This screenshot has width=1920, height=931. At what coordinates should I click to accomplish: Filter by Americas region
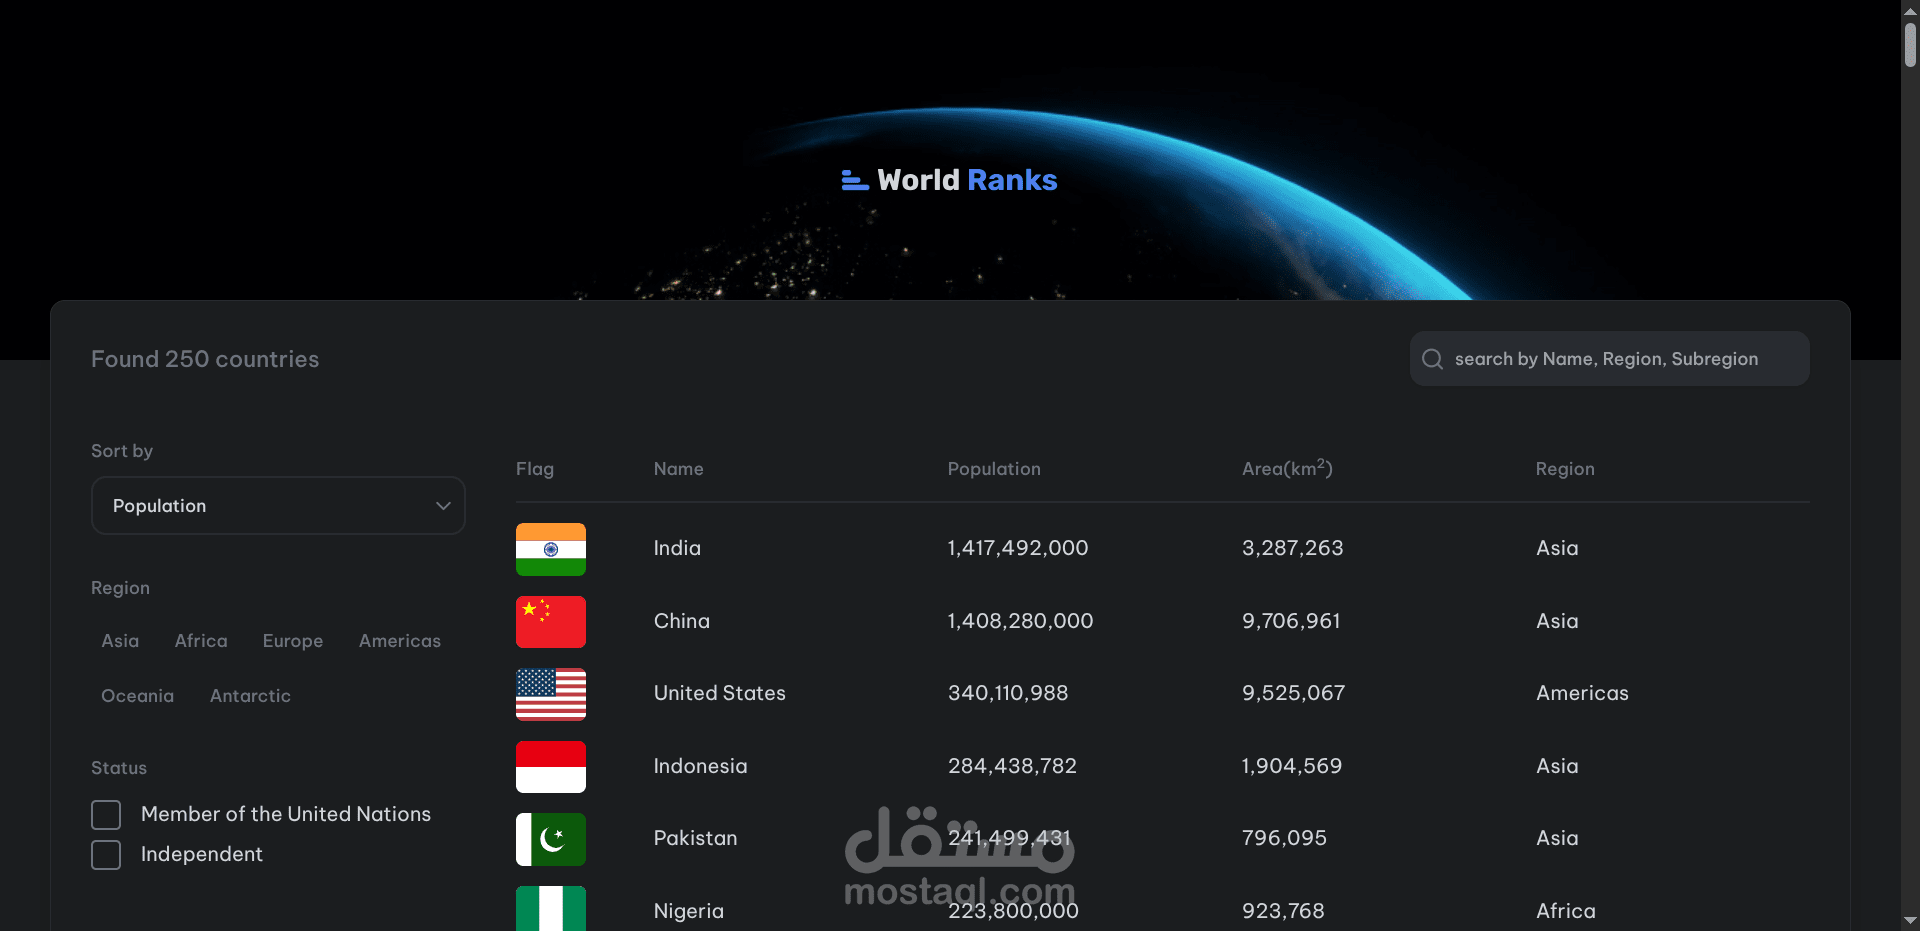400,641
